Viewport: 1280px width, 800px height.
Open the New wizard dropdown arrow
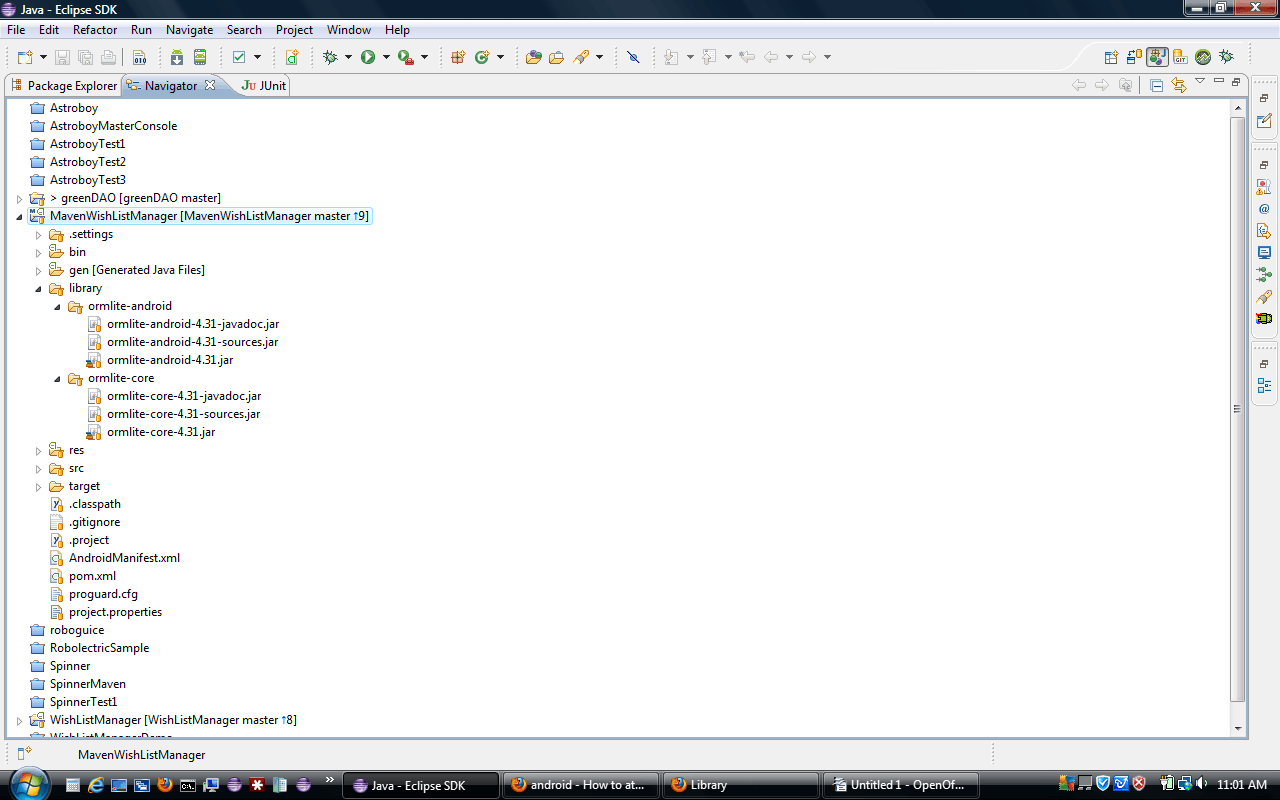(43, 57)
